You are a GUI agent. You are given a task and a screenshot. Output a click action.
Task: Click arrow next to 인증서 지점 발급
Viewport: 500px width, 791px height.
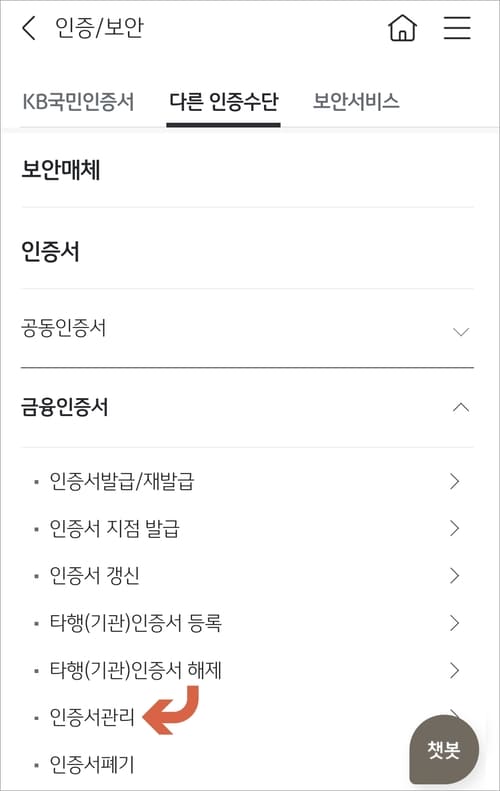point(455,528)
